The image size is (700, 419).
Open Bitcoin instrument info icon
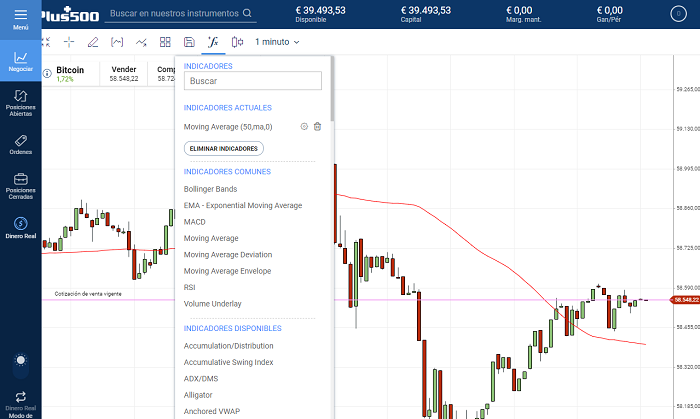[47, 74]
